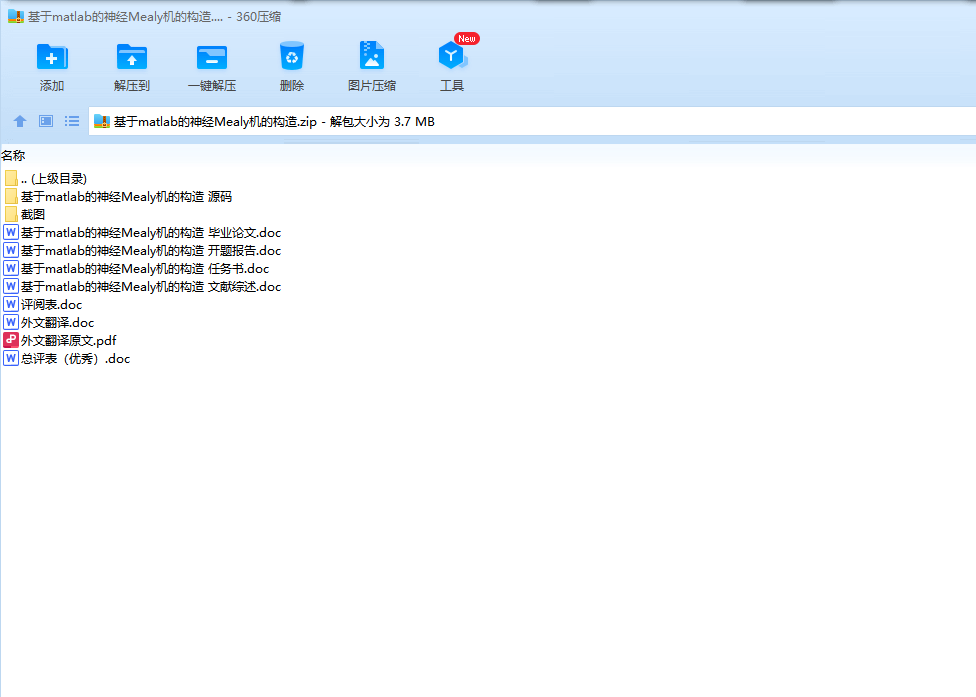Select file name 评阅表.doc
This screenshot has width=976, height=697.
(x=52, y=305)
